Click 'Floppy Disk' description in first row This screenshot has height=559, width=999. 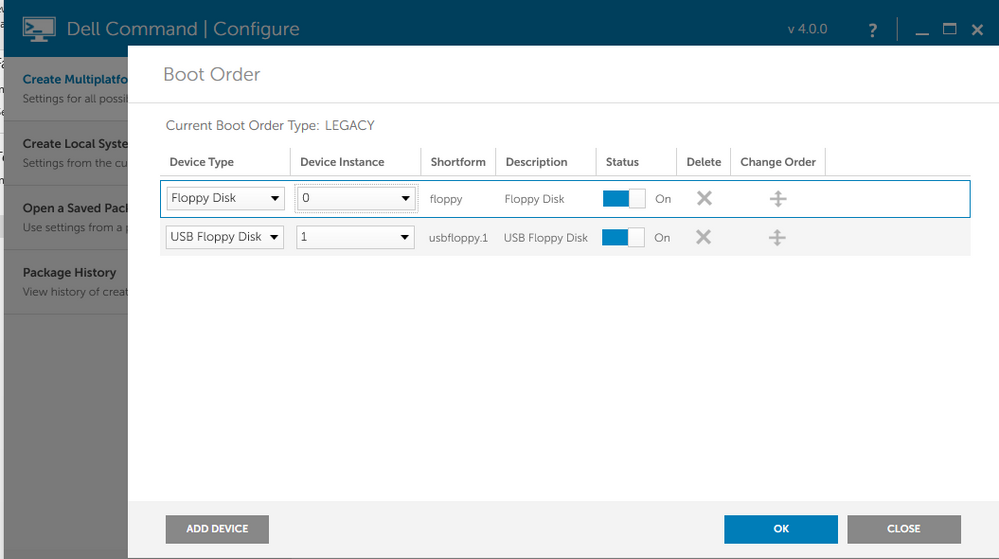click(x=535, y=199)
